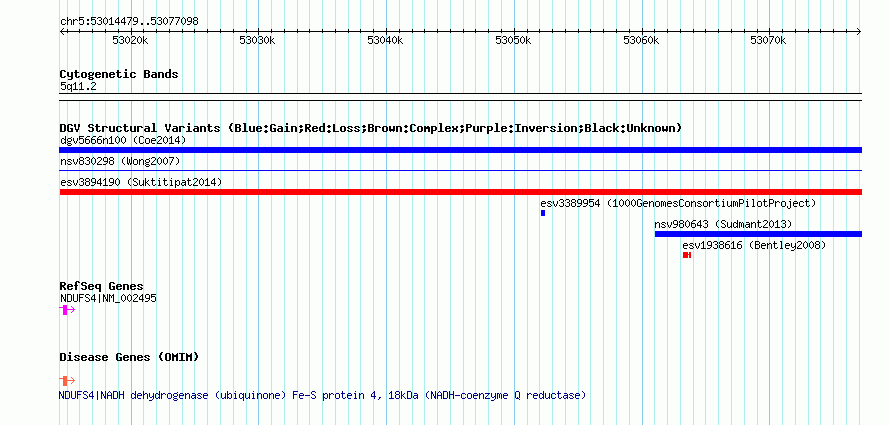Click the 5q11.2 cytogenetic band label
Image resolution: width=890 pixels, height=425 pixels.
[77, 86]
